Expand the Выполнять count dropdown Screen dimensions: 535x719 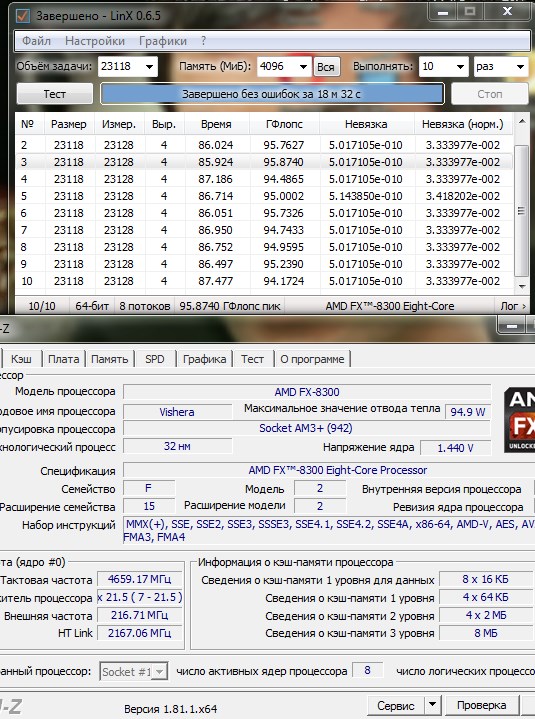pos(460,67)
